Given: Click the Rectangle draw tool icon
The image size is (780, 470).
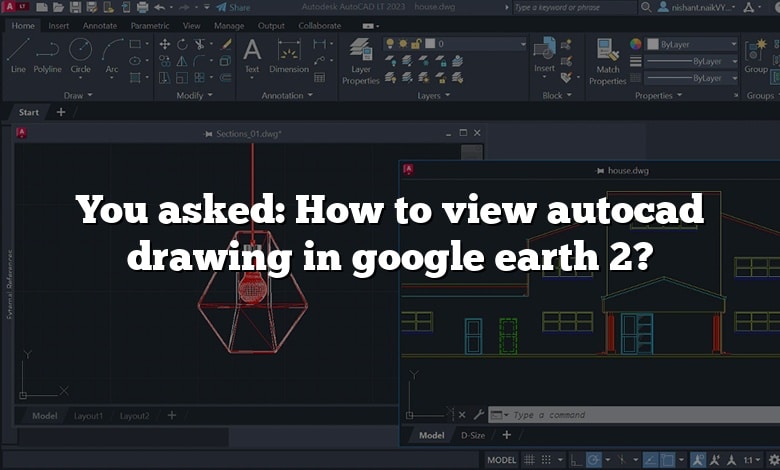Looking at the screenshot, I should point(135,44).
